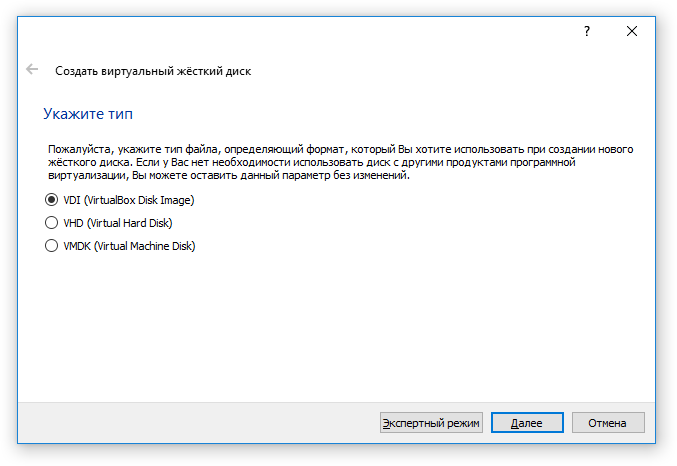Viewport: 677px width, 466px height.
Task: Click the 'VDI (VirtualBox Disk Image)' label text
Action: (129, 200)
